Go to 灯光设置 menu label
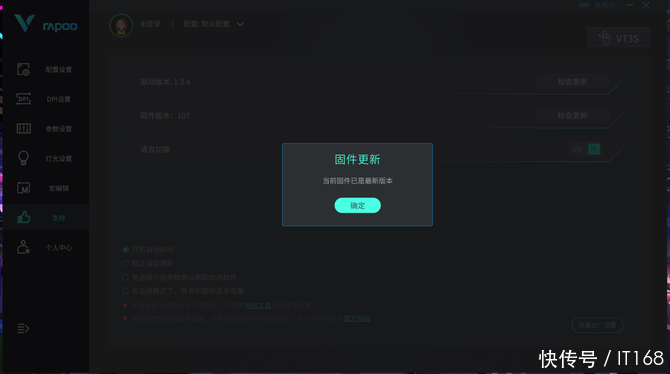 [x=59, y=159]
